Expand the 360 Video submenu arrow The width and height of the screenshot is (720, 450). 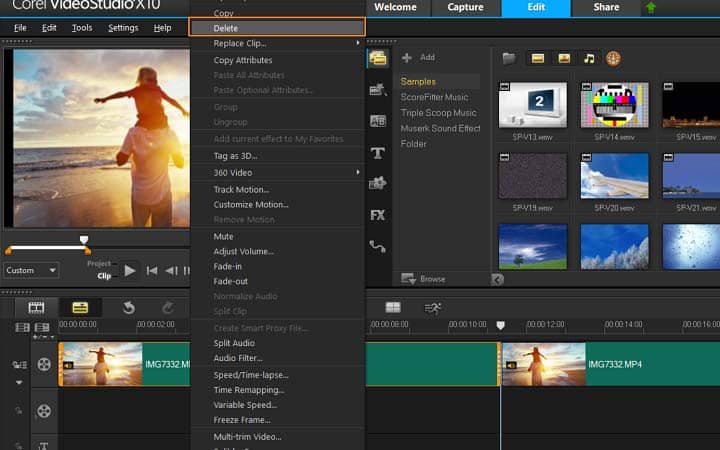click(358, 172)
